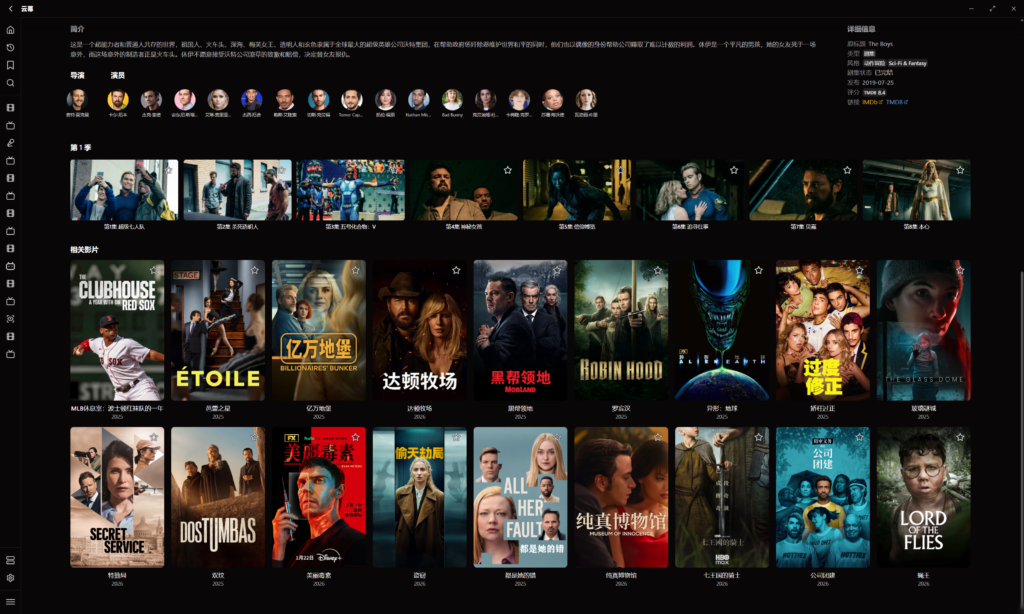
Task: Open the face-scan library icon in sidebar
Action: [10, 319]
